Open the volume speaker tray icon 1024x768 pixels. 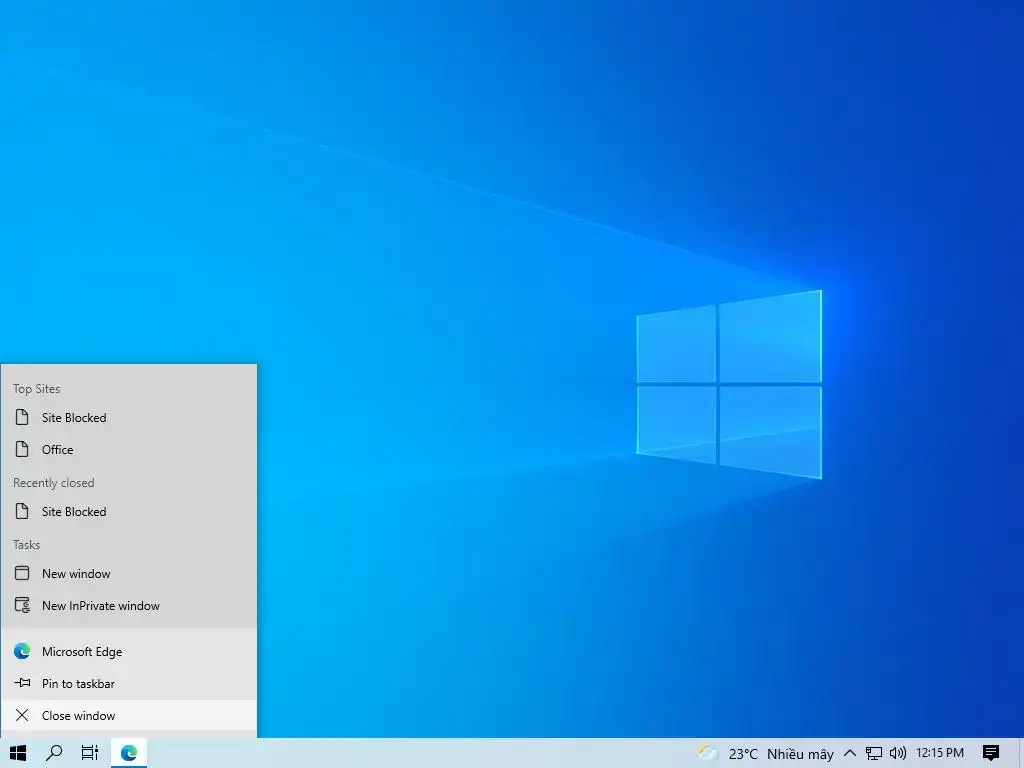[898, 753]
